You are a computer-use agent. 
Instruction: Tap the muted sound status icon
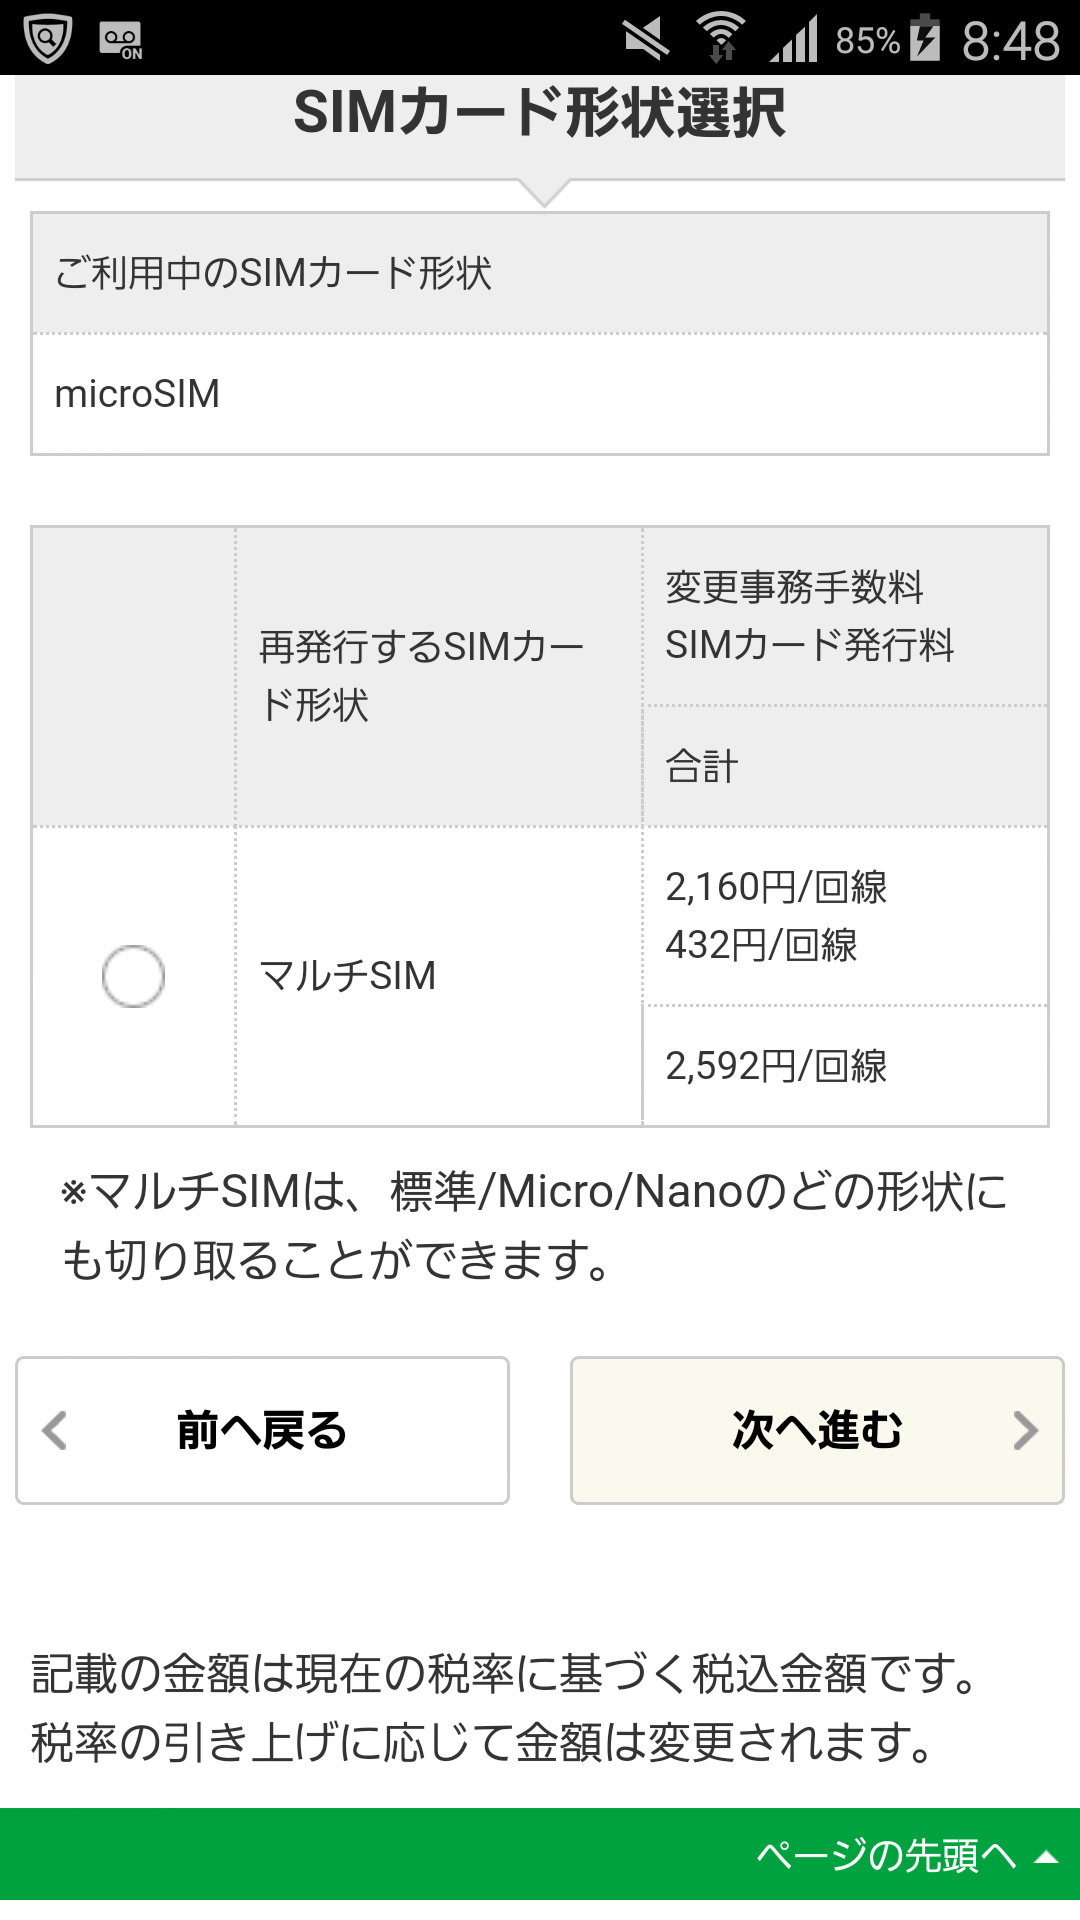coord(646,40)
